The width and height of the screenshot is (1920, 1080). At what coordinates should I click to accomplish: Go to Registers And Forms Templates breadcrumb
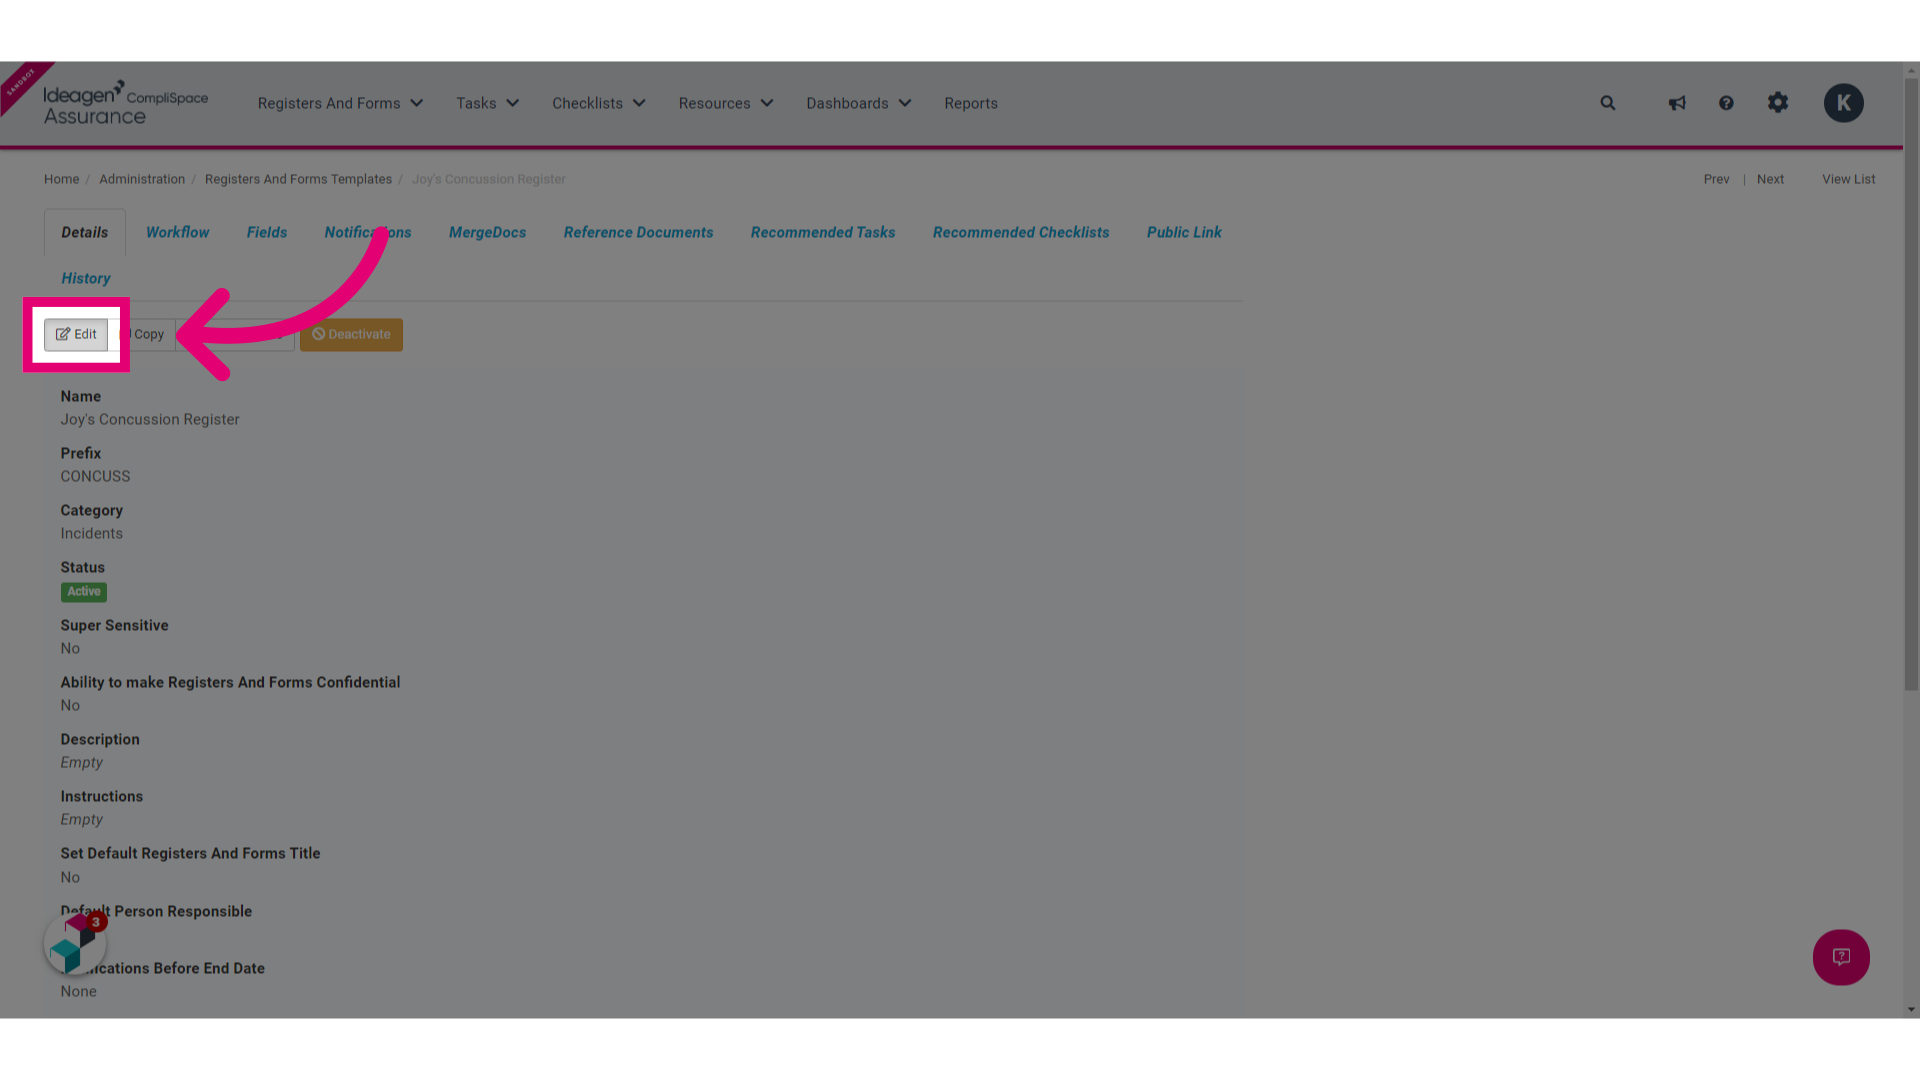pyautogui.click(x=298, y=179)
